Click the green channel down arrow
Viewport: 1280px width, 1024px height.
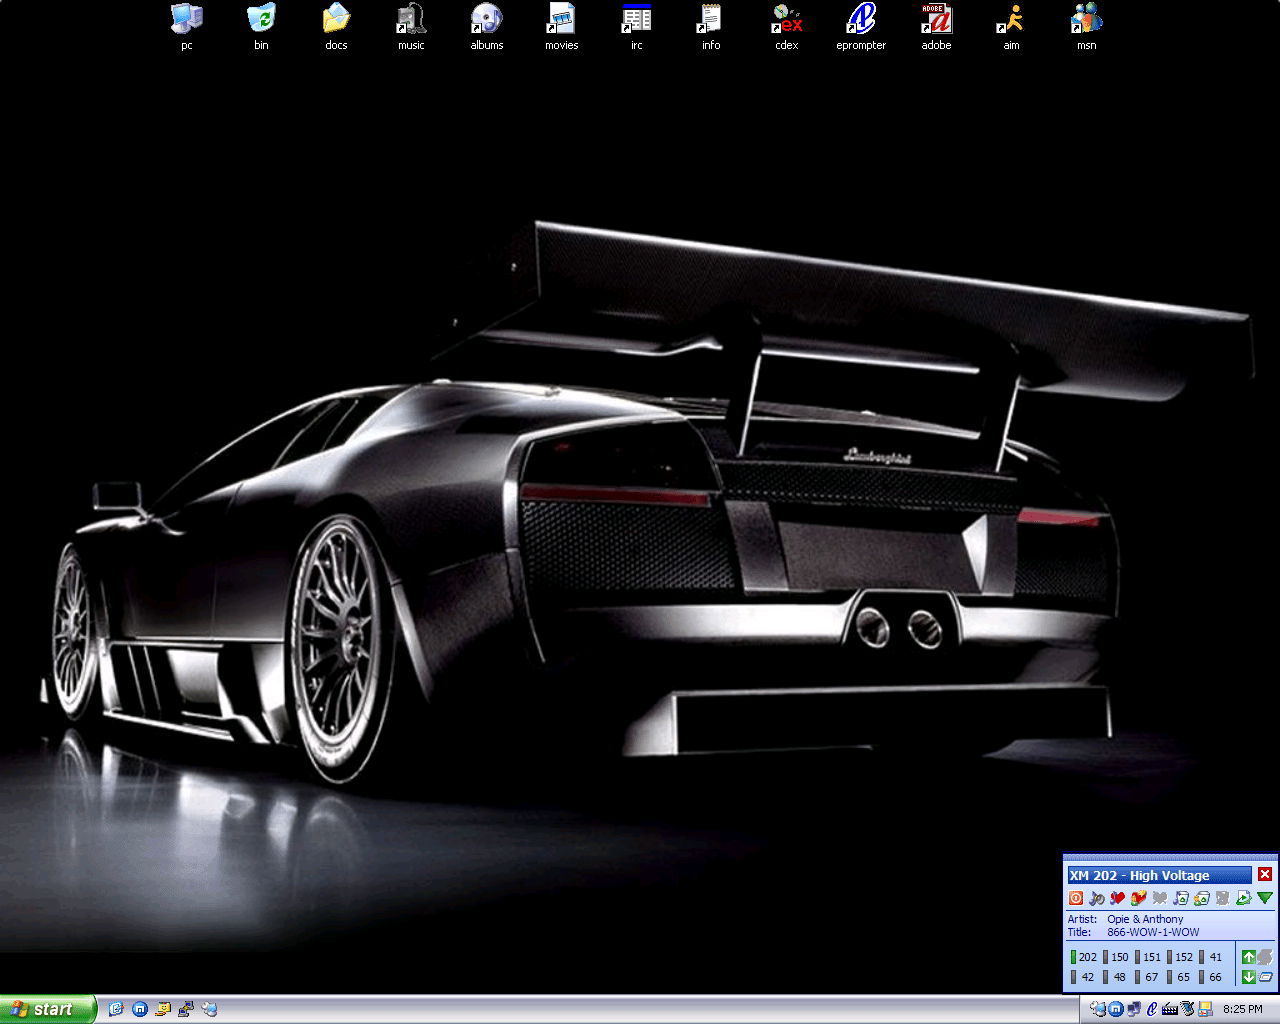pyautogui.click(x=1248, y=977)
